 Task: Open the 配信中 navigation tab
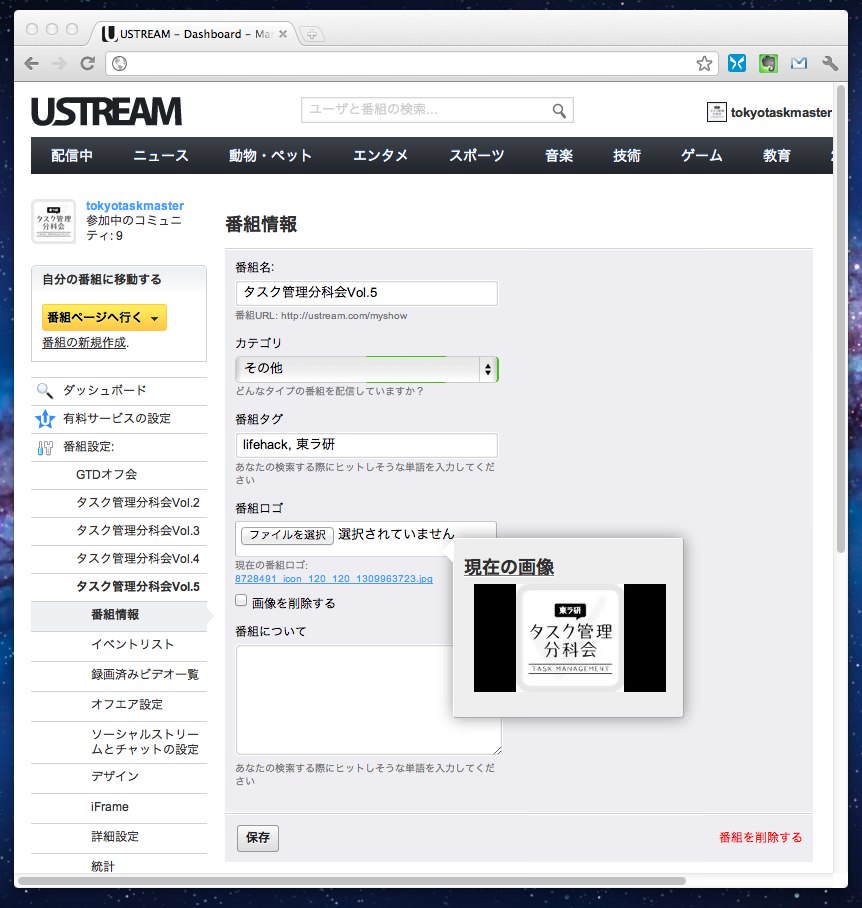click(x=72, y=155)
